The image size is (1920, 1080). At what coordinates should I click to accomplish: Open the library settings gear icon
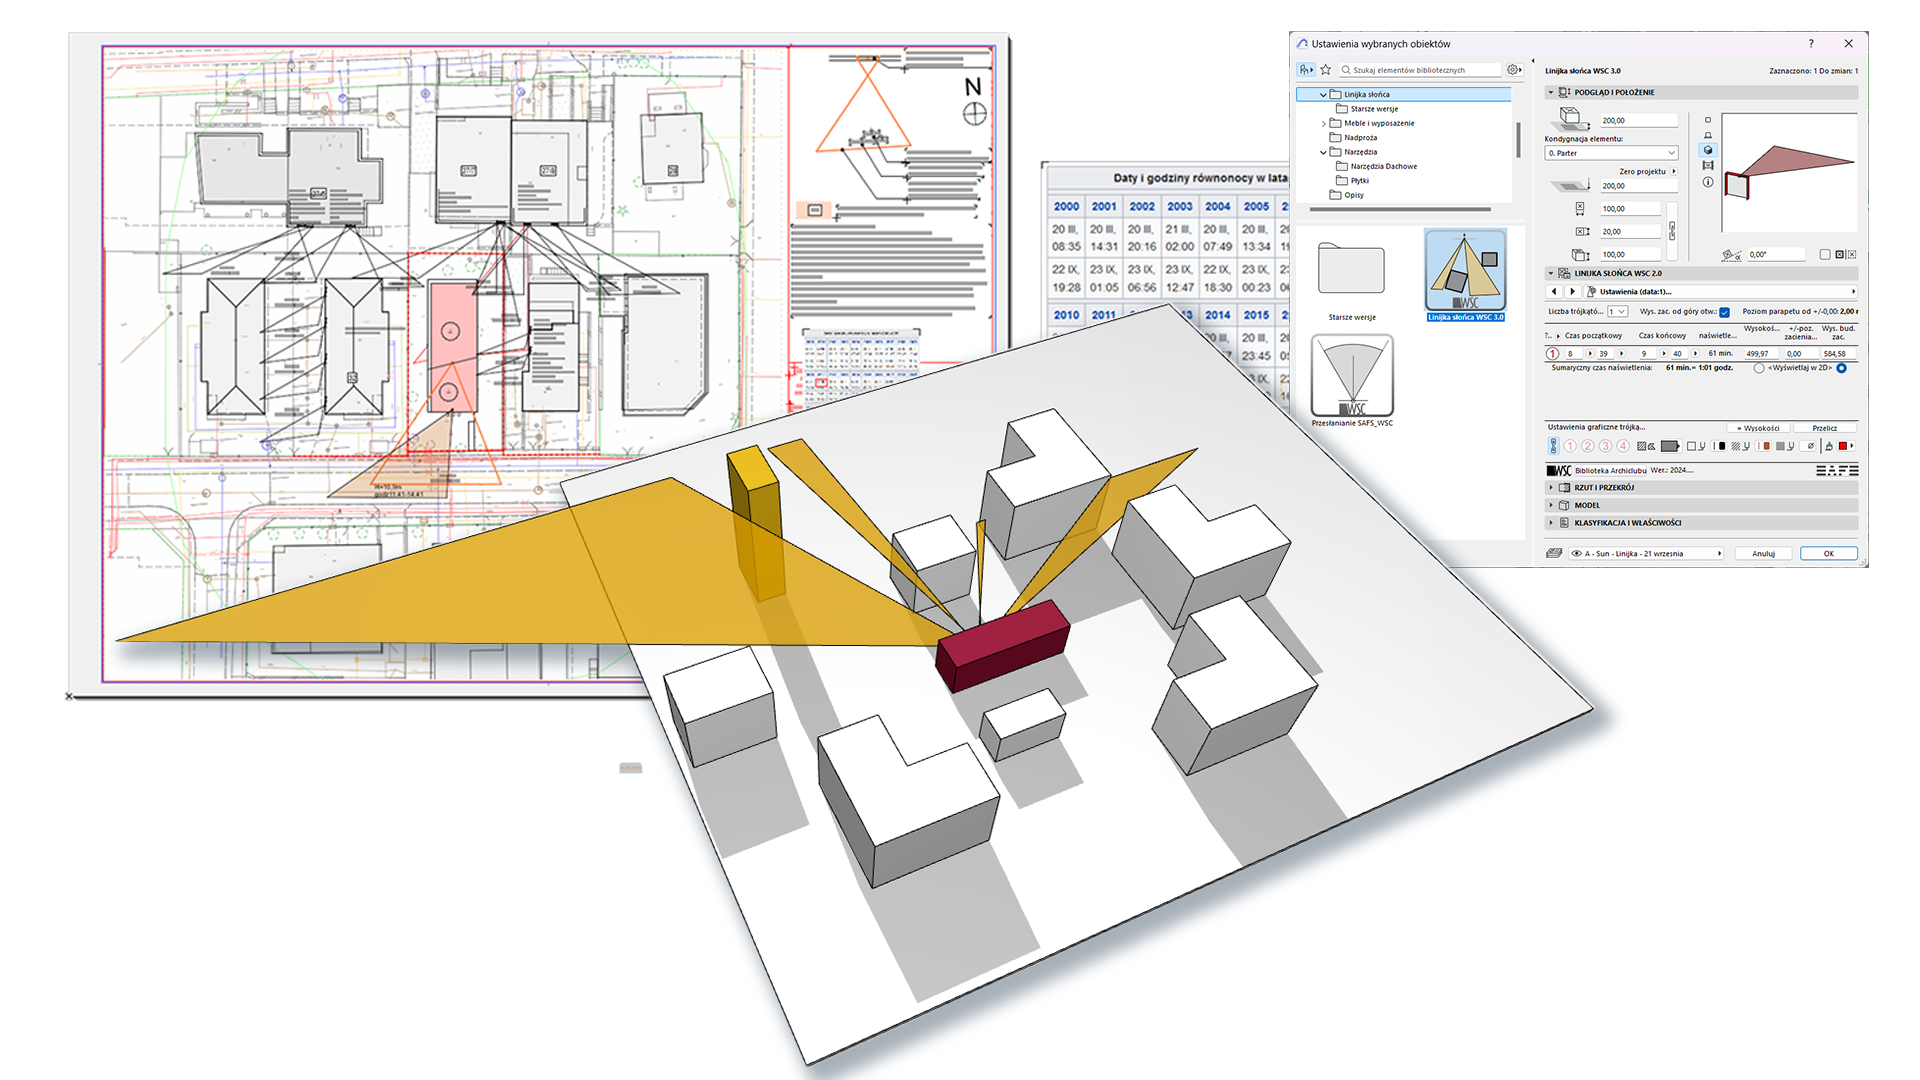[x=1513, y=69]
